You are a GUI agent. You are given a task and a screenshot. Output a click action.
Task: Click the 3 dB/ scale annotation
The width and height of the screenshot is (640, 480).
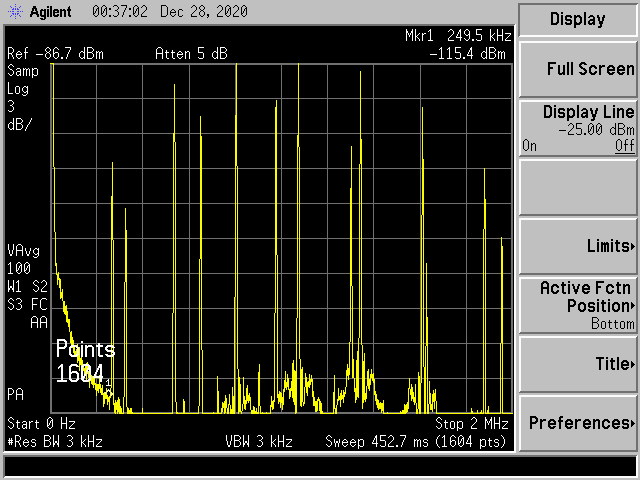click(x=20, y=115)
